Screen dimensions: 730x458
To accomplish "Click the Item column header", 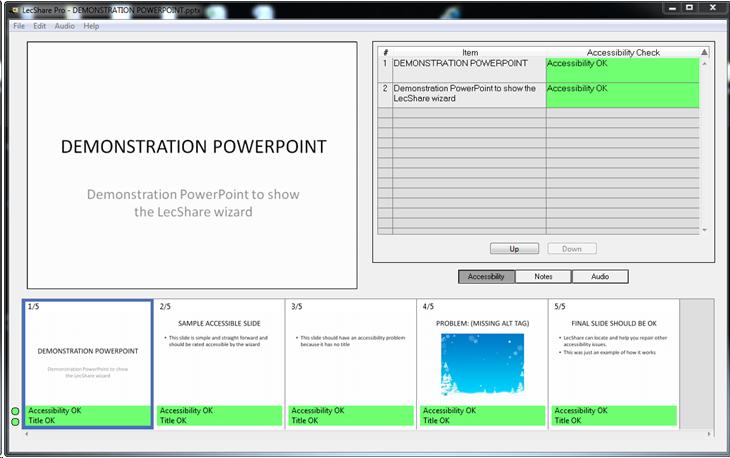I will click(x=470, y=53).
